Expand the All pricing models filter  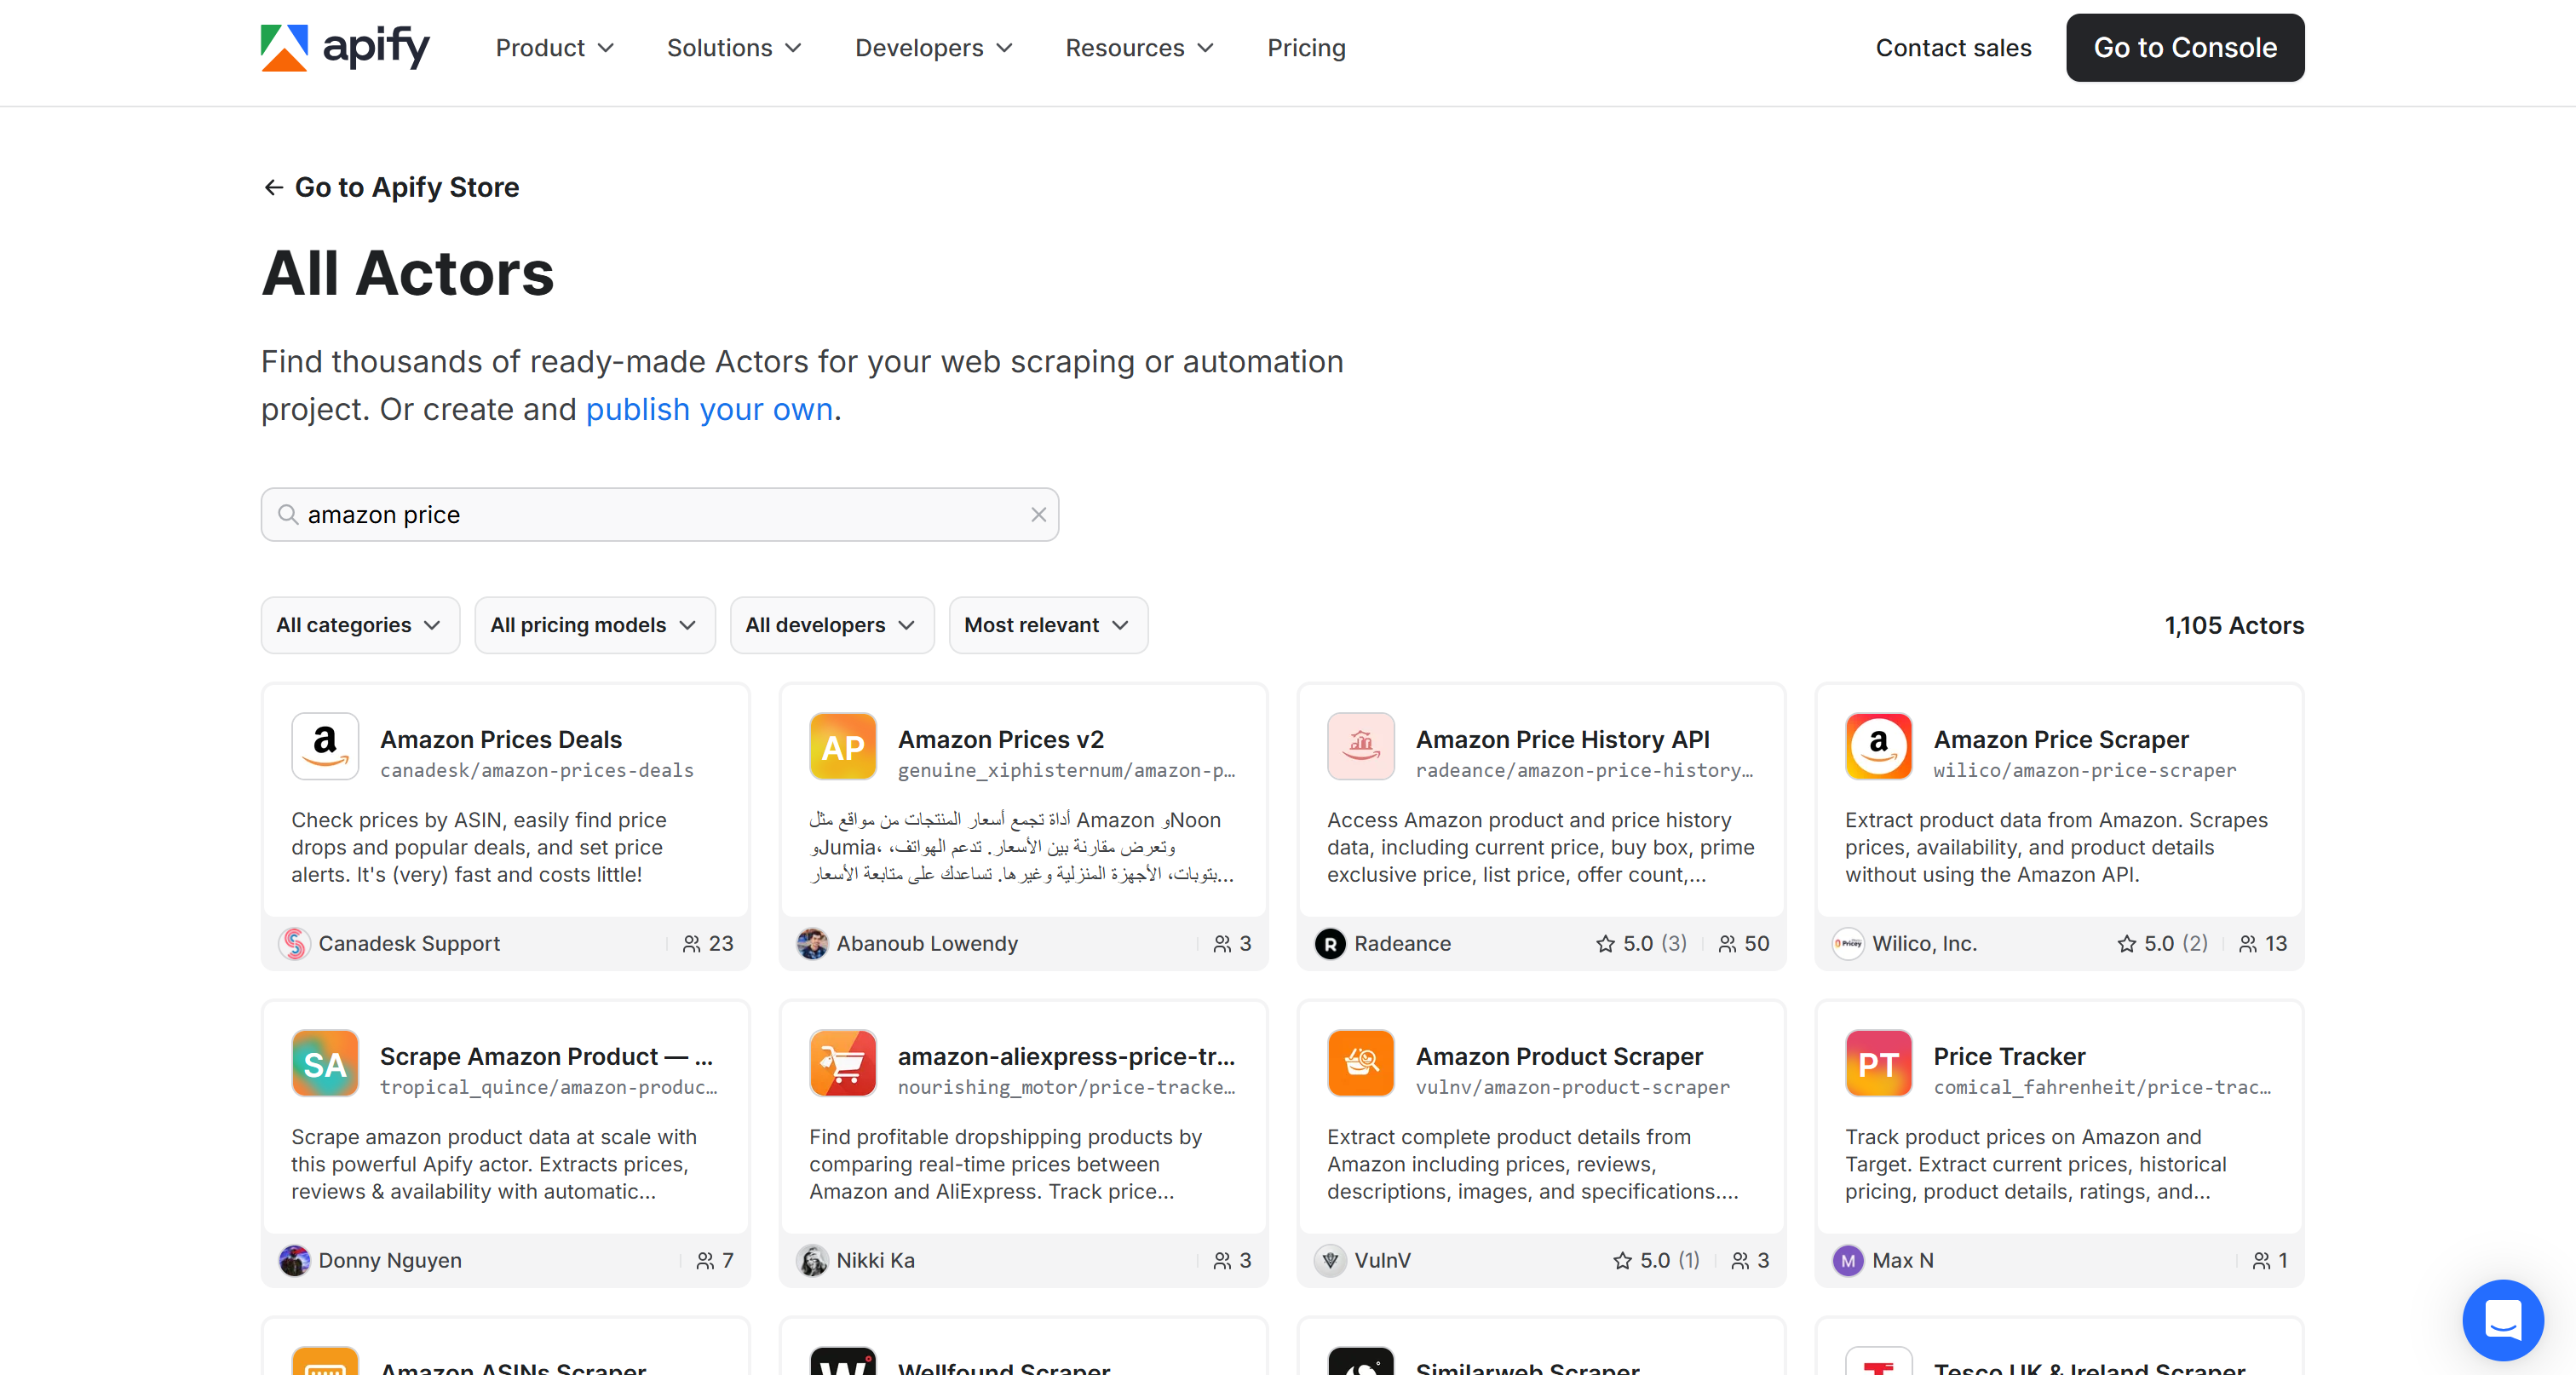pos(594,624)
